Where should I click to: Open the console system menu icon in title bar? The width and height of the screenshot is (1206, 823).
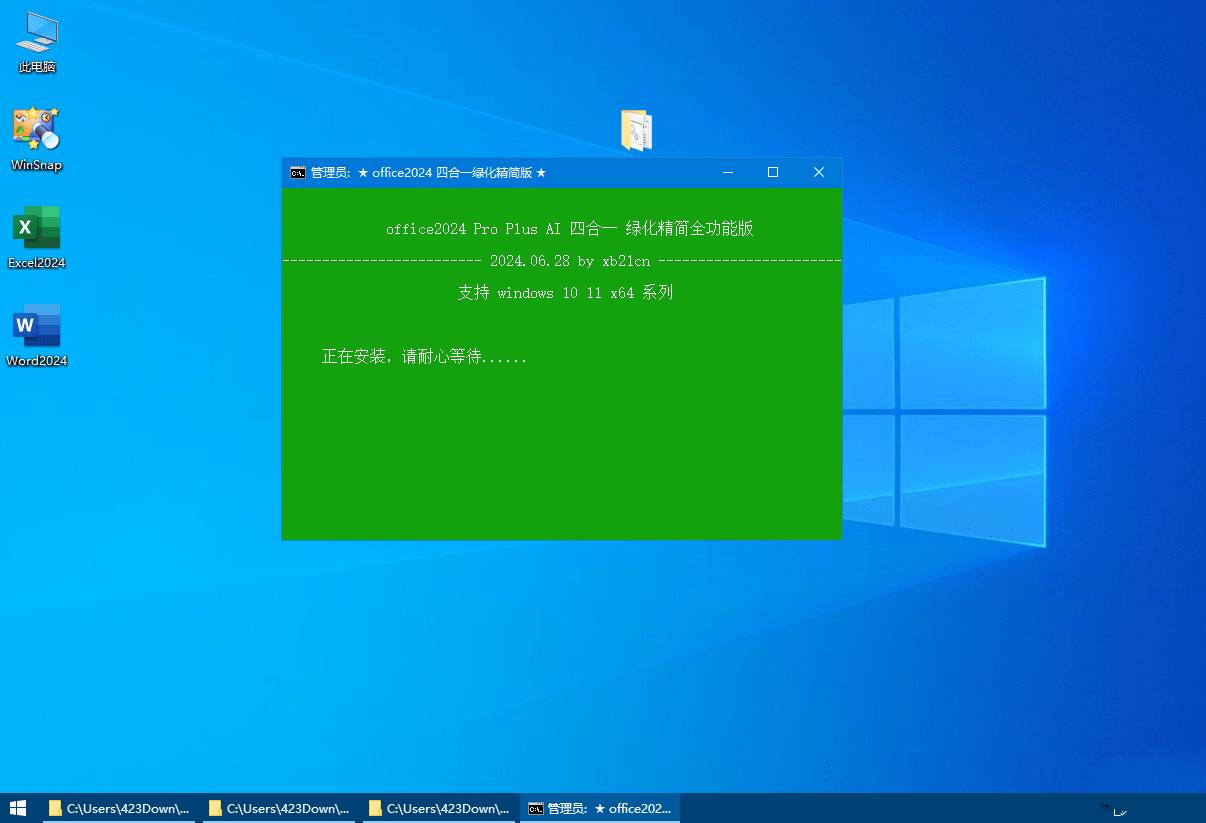click(x=297, y=172)
